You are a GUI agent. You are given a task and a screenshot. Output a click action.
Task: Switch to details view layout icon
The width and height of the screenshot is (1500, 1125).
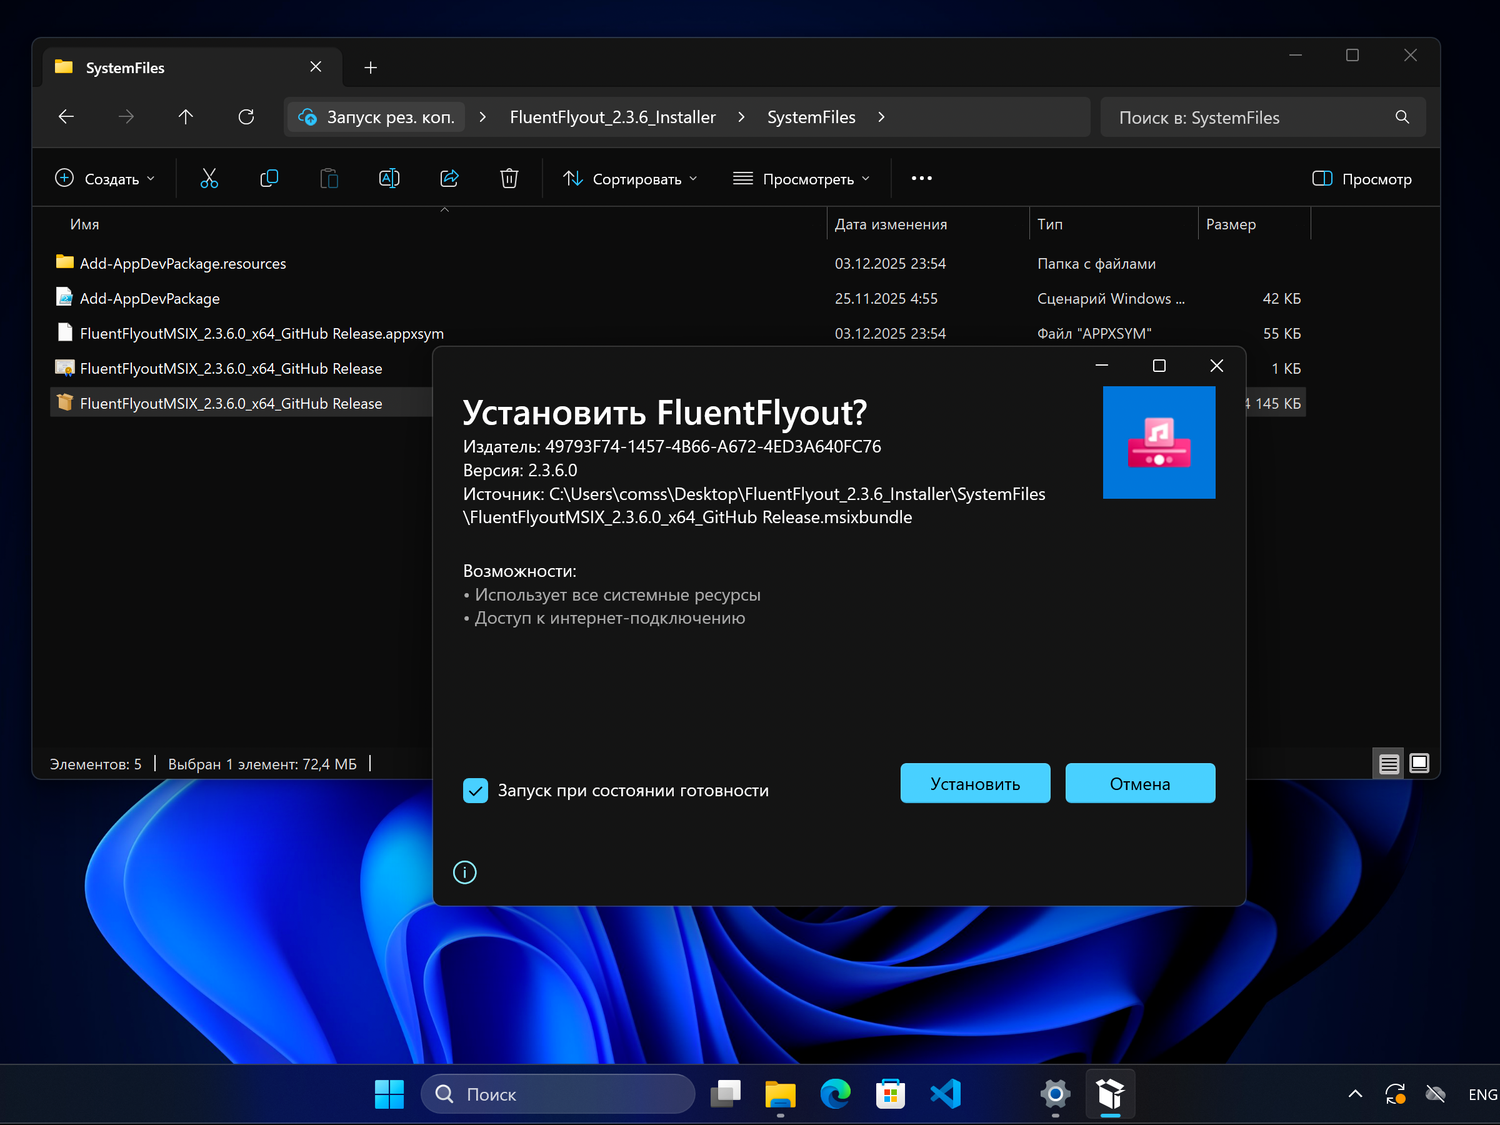pos(1389,764)
